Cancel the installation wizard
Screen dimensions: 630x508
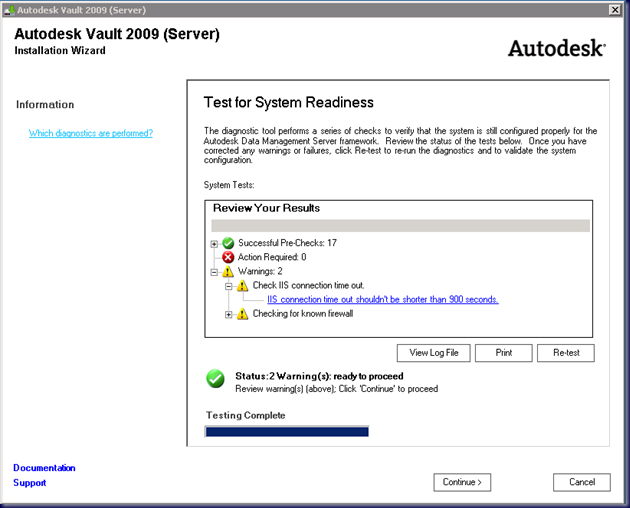[x=582, y=482]
